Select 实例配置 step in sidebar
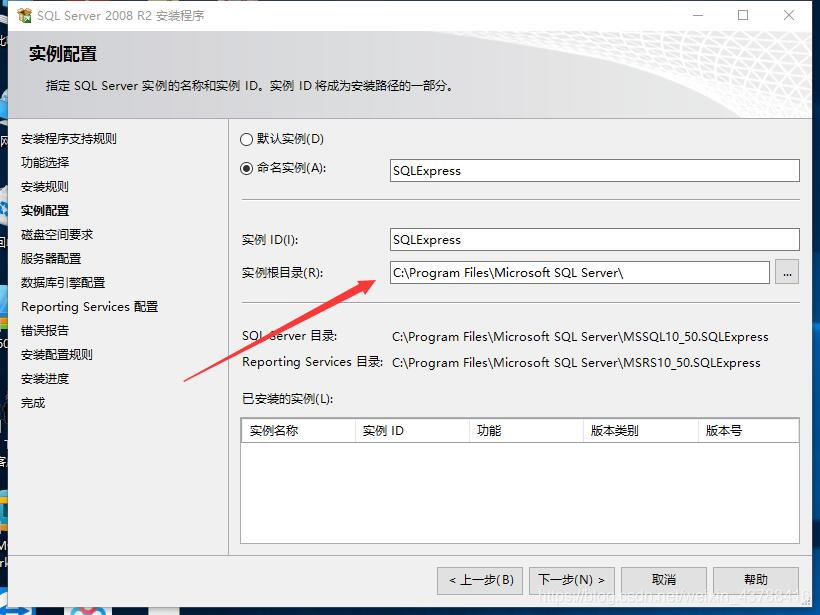Viewport: 820px width, 615px height. coord(45,211)
